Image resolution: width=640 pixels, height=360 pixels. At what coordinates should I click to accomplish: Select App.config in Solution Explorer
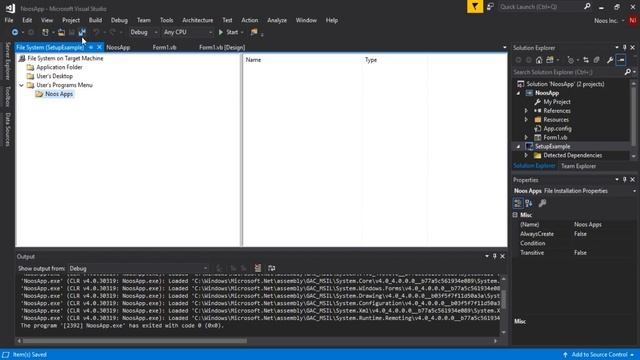pos(557,129)
